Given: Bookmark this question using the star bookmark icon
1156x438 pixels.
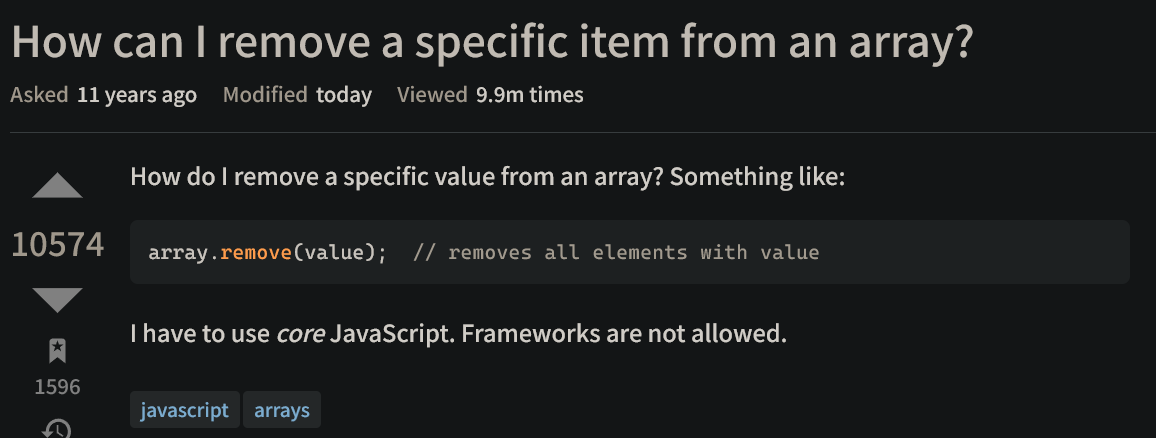Looking at the screenshot, I should click(x=58, y=351).
